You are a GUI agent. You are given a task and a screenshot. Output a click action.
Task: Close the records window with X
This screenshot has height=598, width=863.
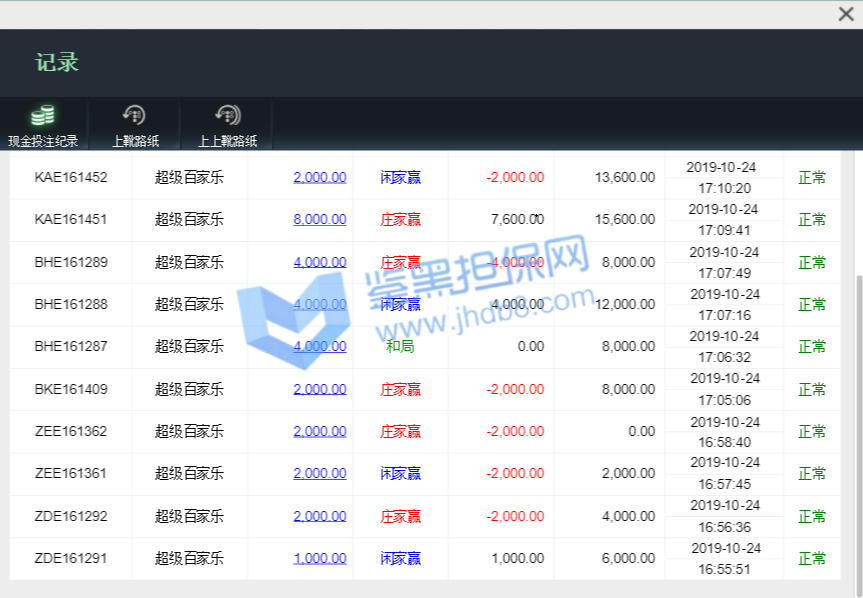(x=845, y=14)
